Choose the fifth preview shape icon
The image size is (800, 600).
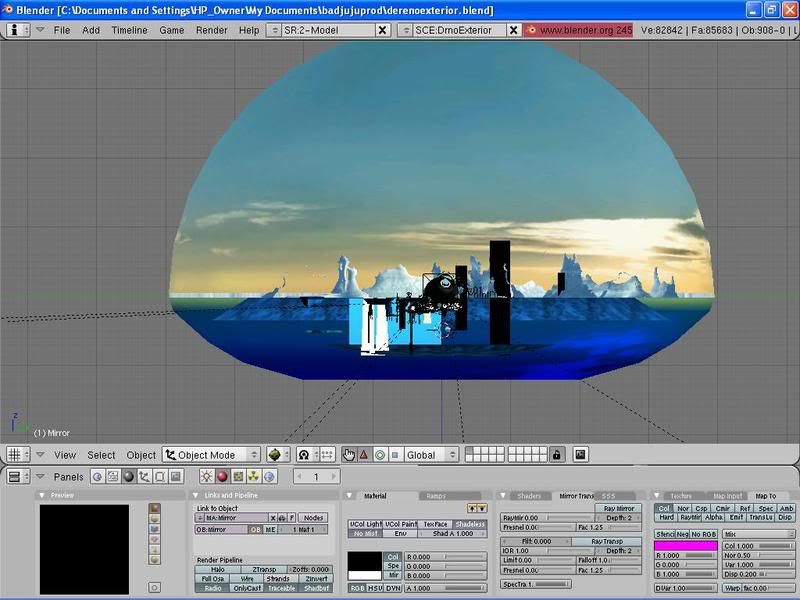point(155,549)
